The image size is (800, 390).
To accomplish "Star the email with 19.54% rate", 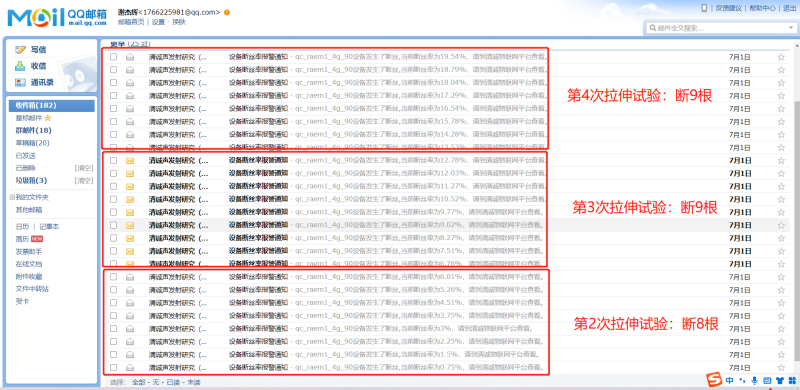I will pyautogui.click(x=781, y=57).
